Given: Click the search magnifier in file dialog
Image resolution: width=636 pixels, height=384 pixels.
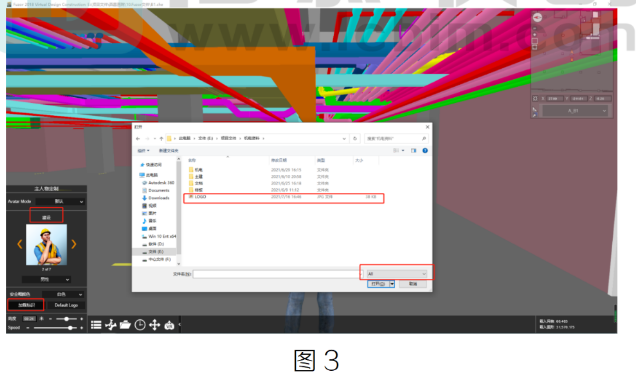Looking at the screenshot, I should pos(424,139).
